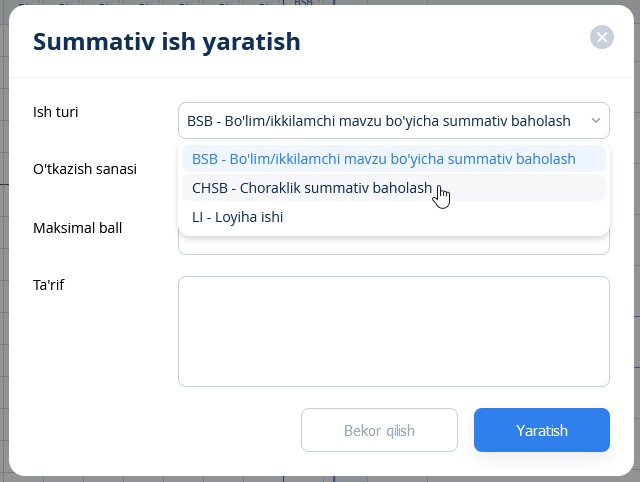Click the Ta'rif field label
The width and height of the screenshot is (640, 482).
point(48,285)
